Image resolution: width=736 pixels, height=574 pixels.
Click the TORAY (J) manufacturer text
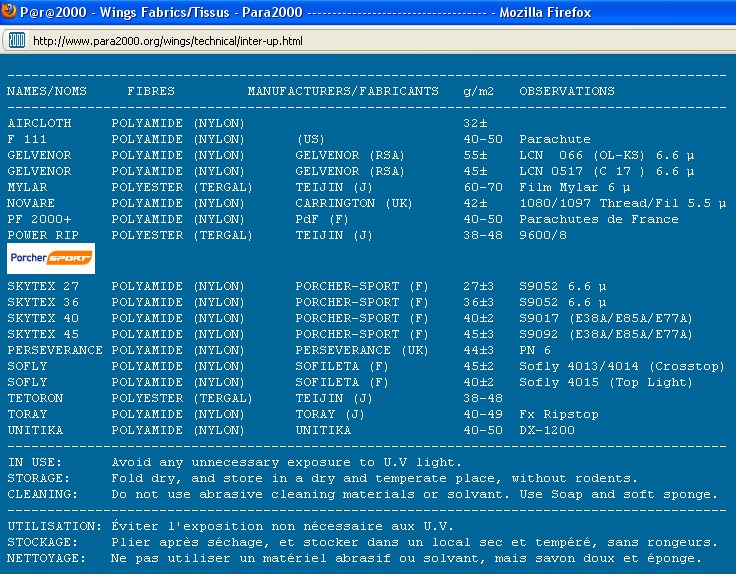330,414
